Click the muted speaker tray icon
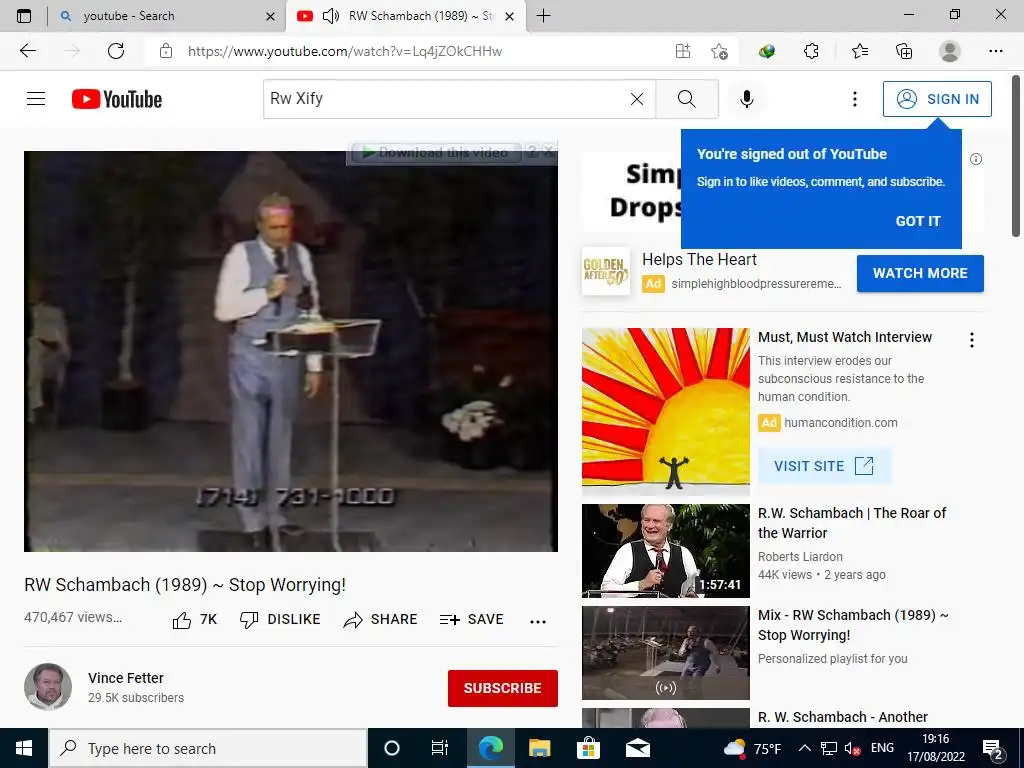Viewport: 1024px width, 768px height. 852,748
